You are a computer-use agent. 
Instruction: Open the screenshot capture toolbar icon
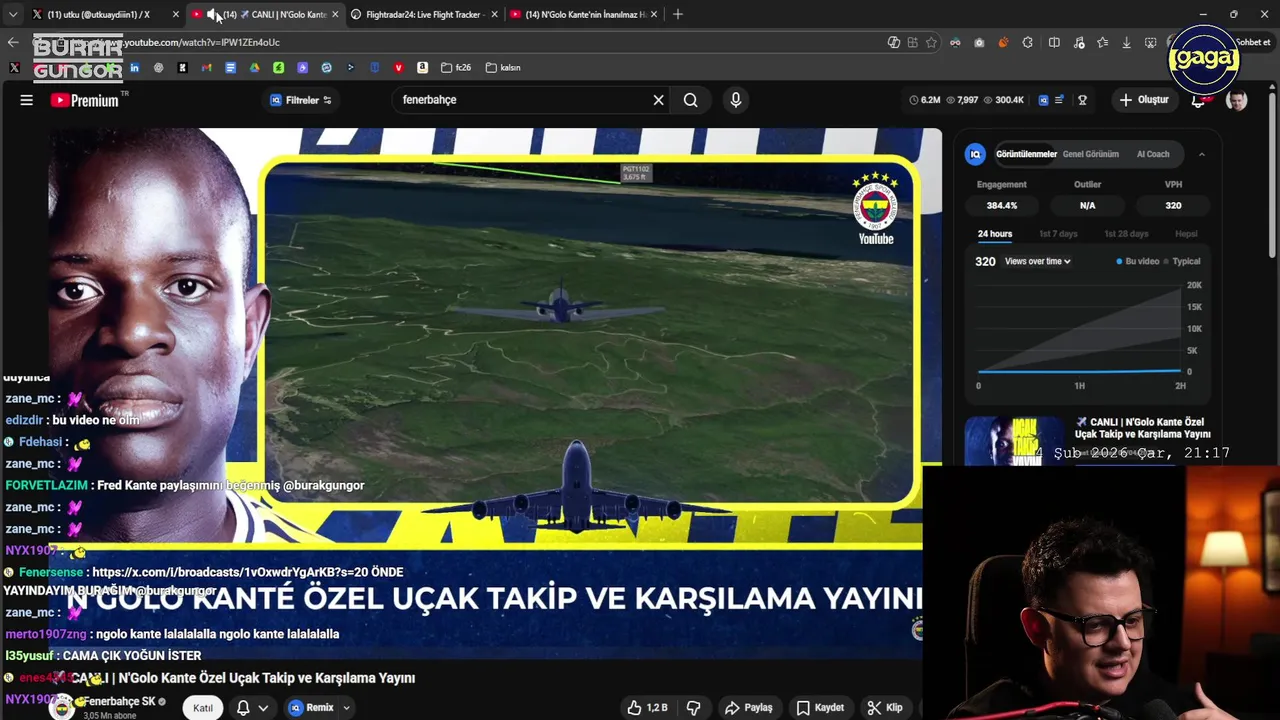coord(1150,43)
